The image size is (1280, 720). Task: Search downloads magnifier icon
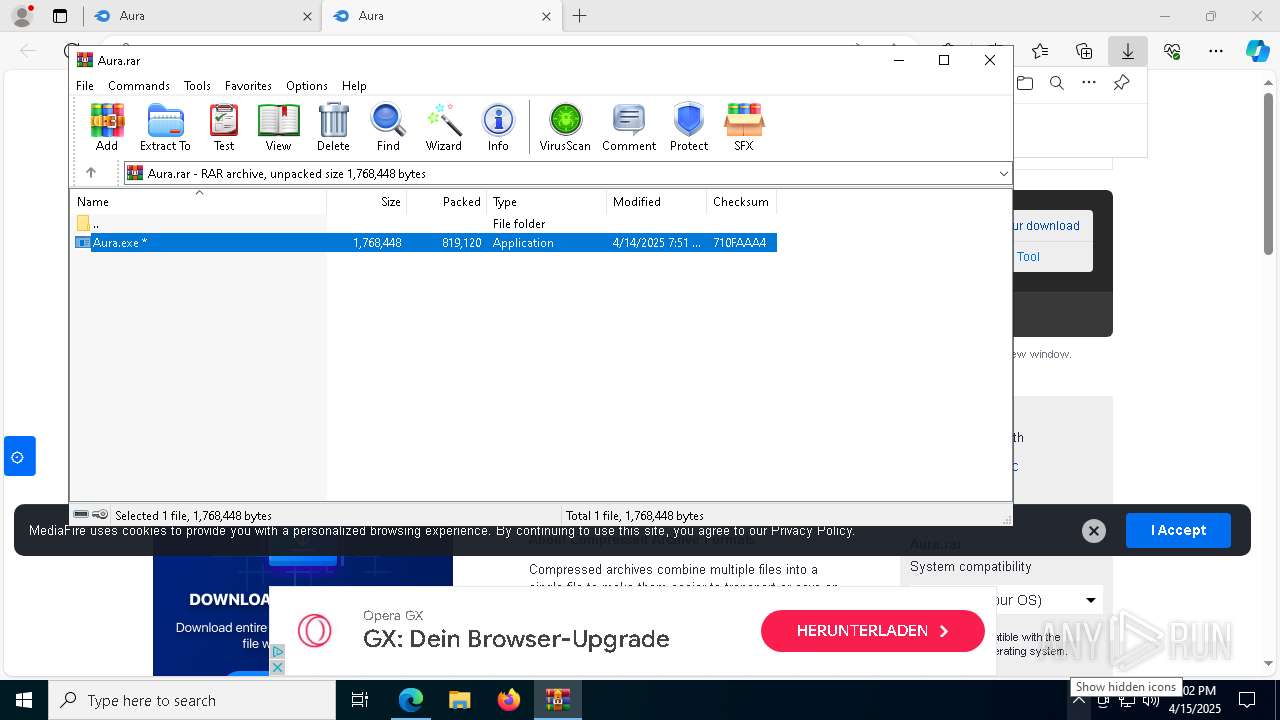[x=1057, y=83]
